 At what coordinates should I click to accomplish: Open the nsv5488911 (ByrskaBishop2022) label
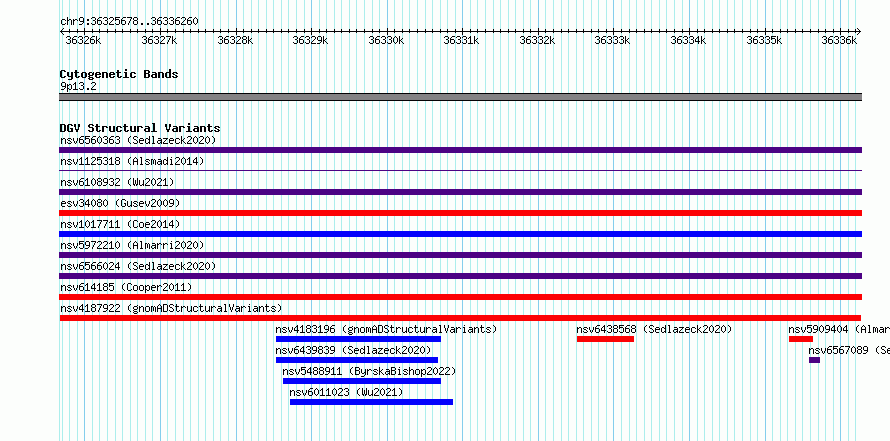(369, 371)
